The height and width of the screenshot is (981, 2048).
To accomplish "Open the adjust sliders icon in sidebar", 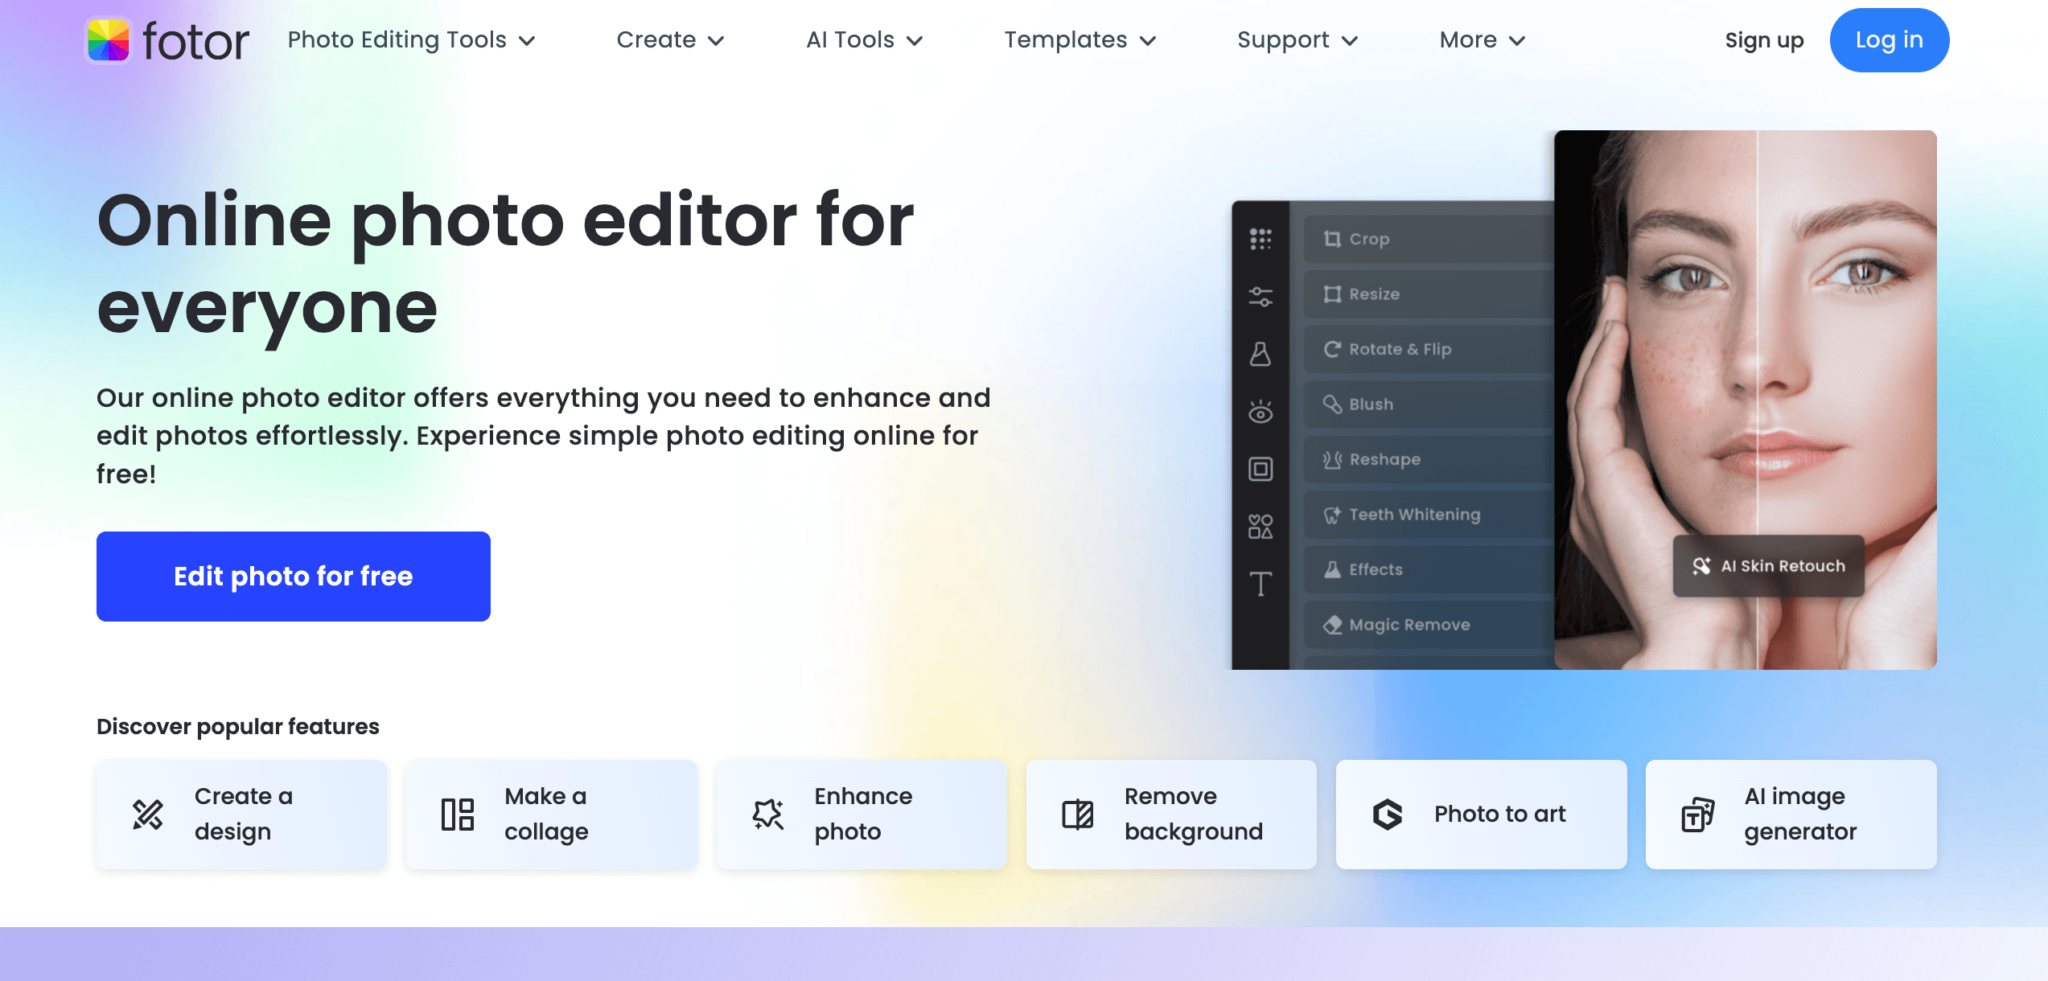I will 1260,296.
